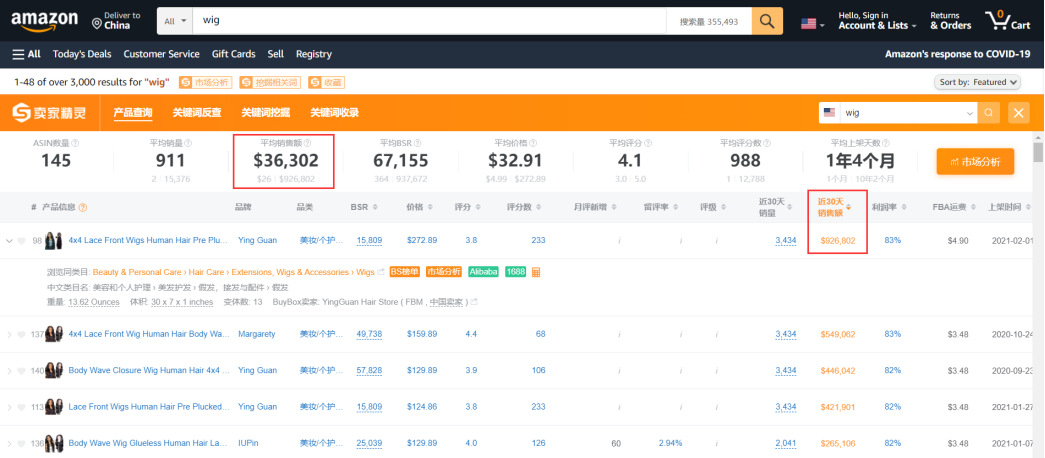Screen dimensions: 1045x458
Task: Sort table by BSR column
Action: [x=364, y=207]
